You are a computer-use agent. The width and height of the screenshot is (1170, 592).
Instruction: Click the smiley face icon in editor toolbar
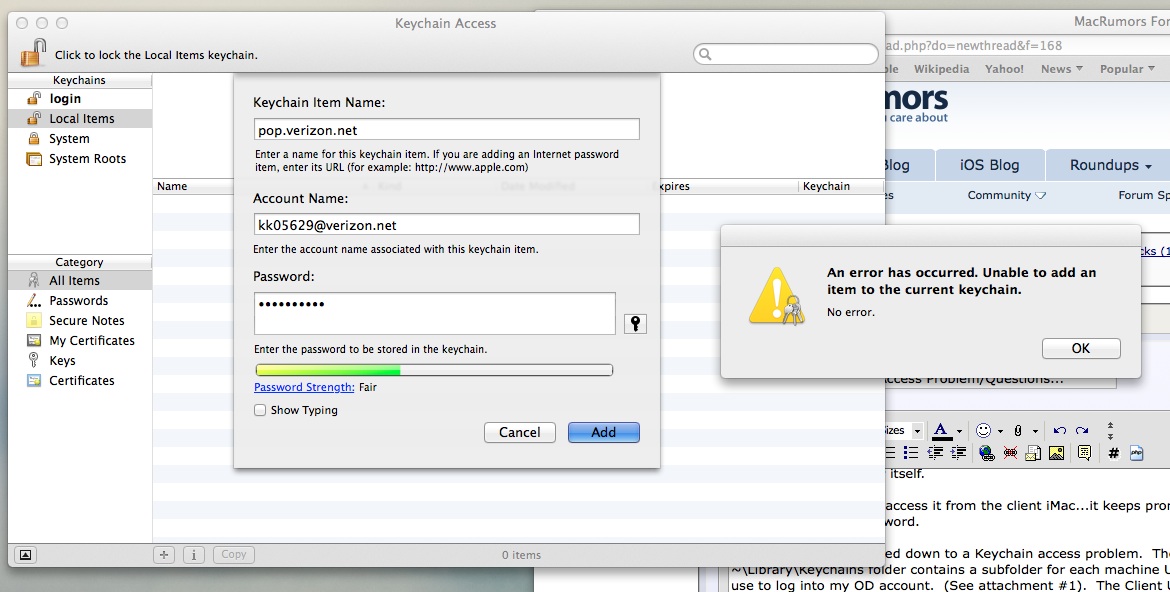click(983, 431)
